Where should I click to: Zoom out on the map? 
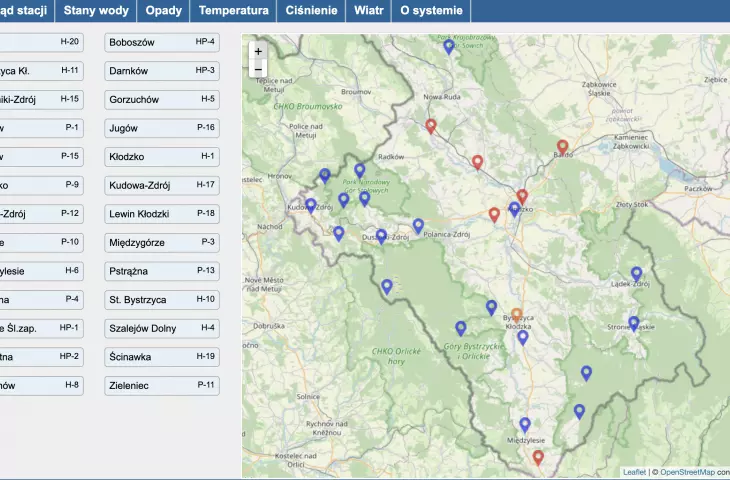coord(258,69)
